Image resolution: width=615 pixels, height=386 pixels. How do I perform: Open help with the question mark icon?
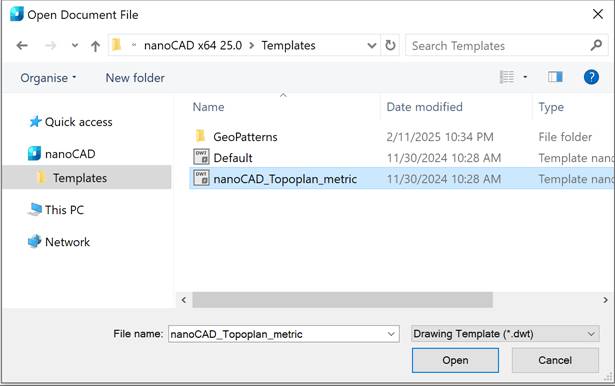tap(591, 77)
